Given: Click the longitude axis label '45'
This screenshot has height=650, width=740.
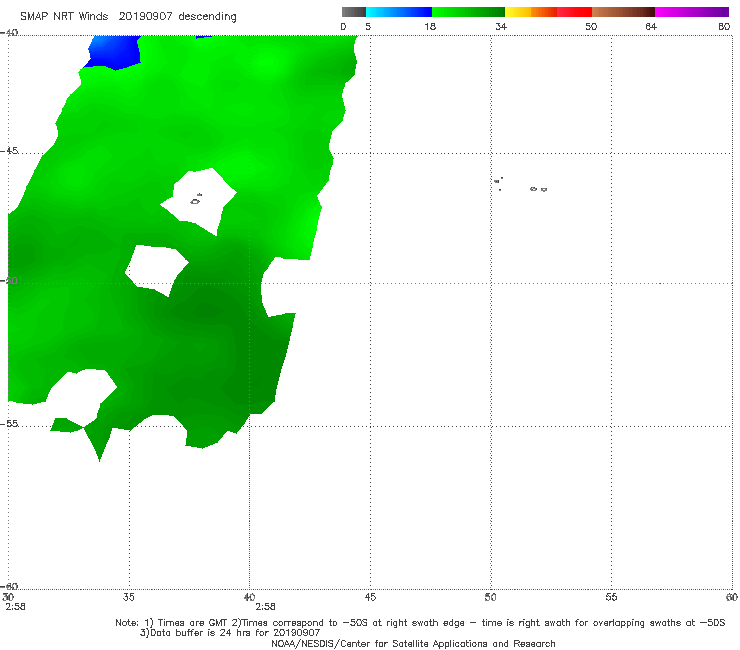Looking at the screenshot, I should click(x=370, y=597).
